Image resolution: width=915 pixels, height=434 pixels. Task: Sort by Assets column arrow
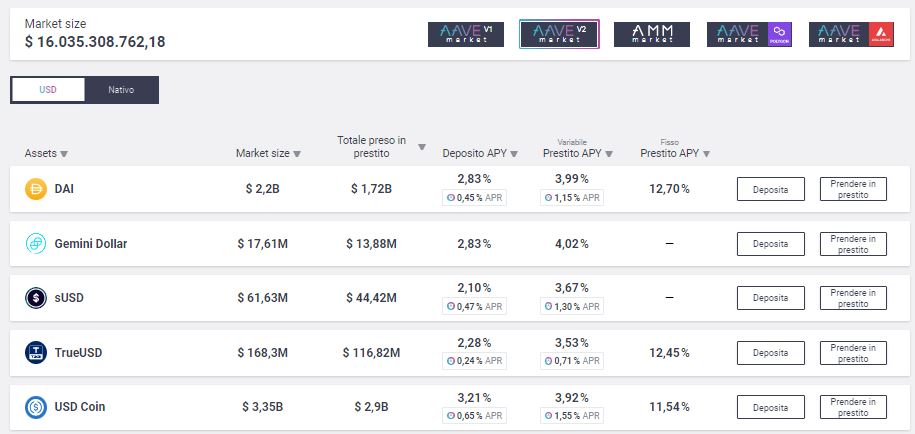pos(64,154)
